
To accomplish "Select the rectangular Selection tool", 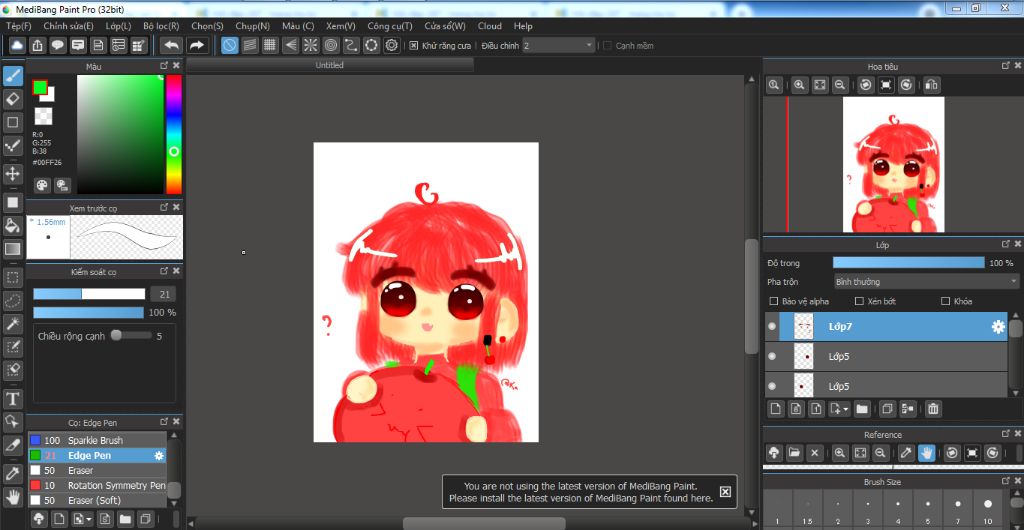I will coord(12,277).
